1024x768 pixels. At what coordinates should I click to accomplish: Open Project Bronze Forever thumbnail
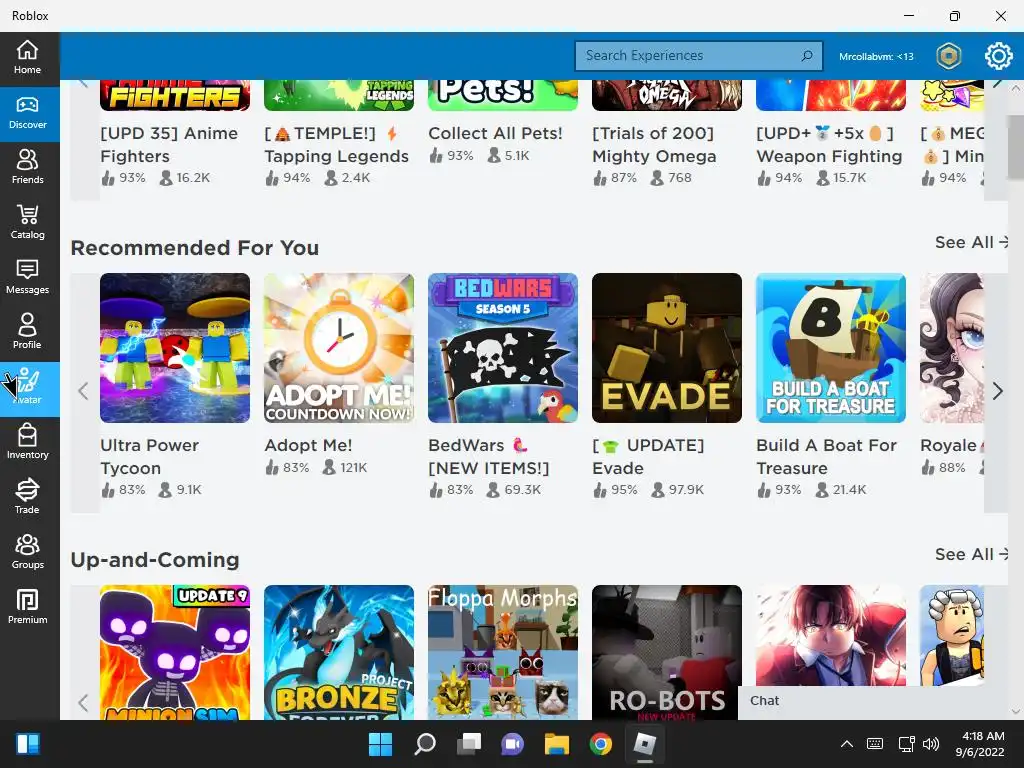coord(339,652)
